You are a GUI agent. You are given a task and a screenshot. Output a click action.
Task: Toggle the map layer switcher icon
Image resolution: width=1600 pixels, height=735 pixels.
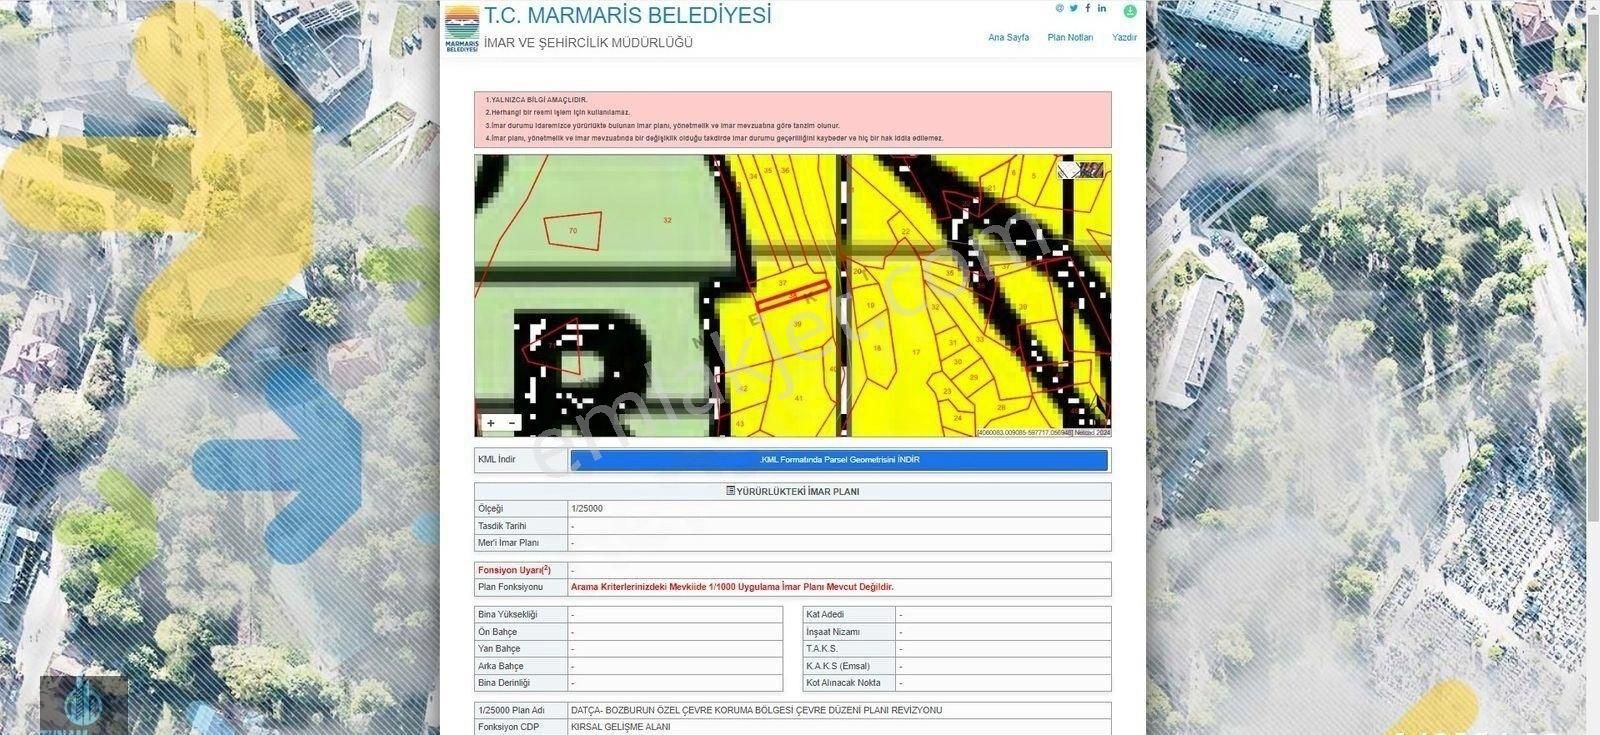coord(1081,169)
